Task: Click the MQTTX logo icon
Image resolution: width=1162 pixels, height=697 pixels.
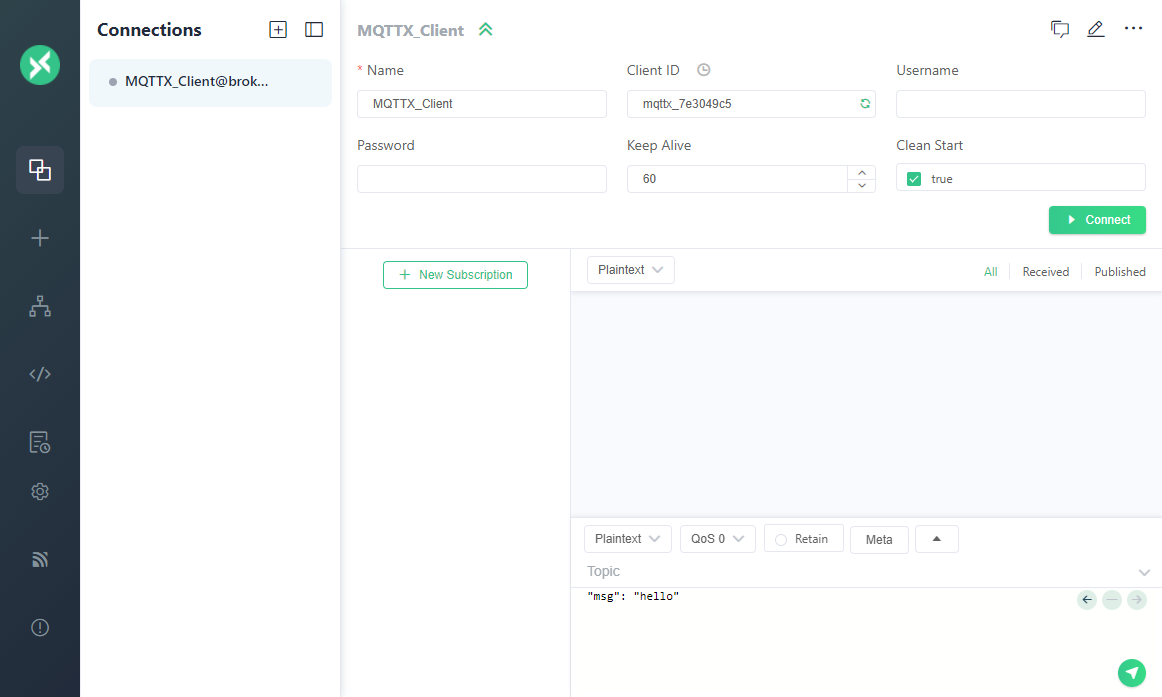Action: point(40,65)
